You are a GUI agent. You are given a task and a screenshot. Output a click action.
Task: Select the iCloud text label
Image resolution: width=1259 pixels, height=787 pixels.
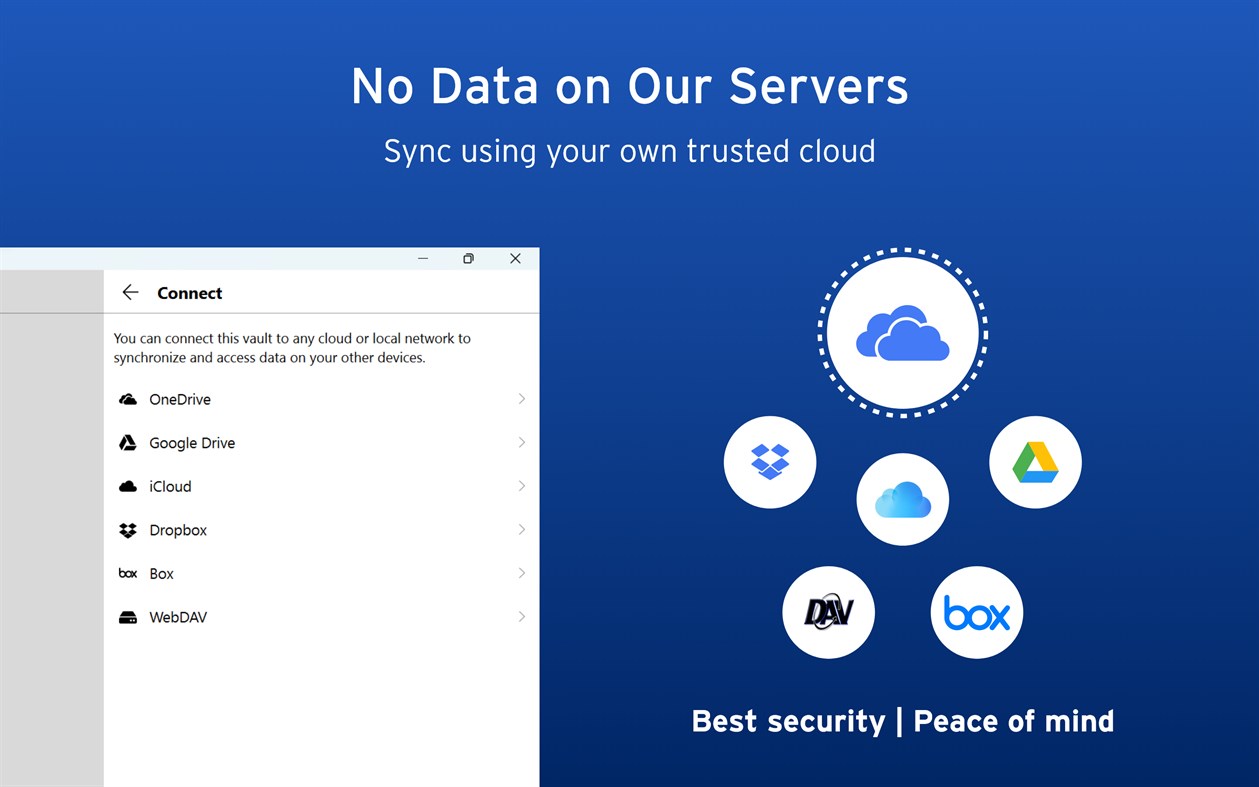pos(170,487)
